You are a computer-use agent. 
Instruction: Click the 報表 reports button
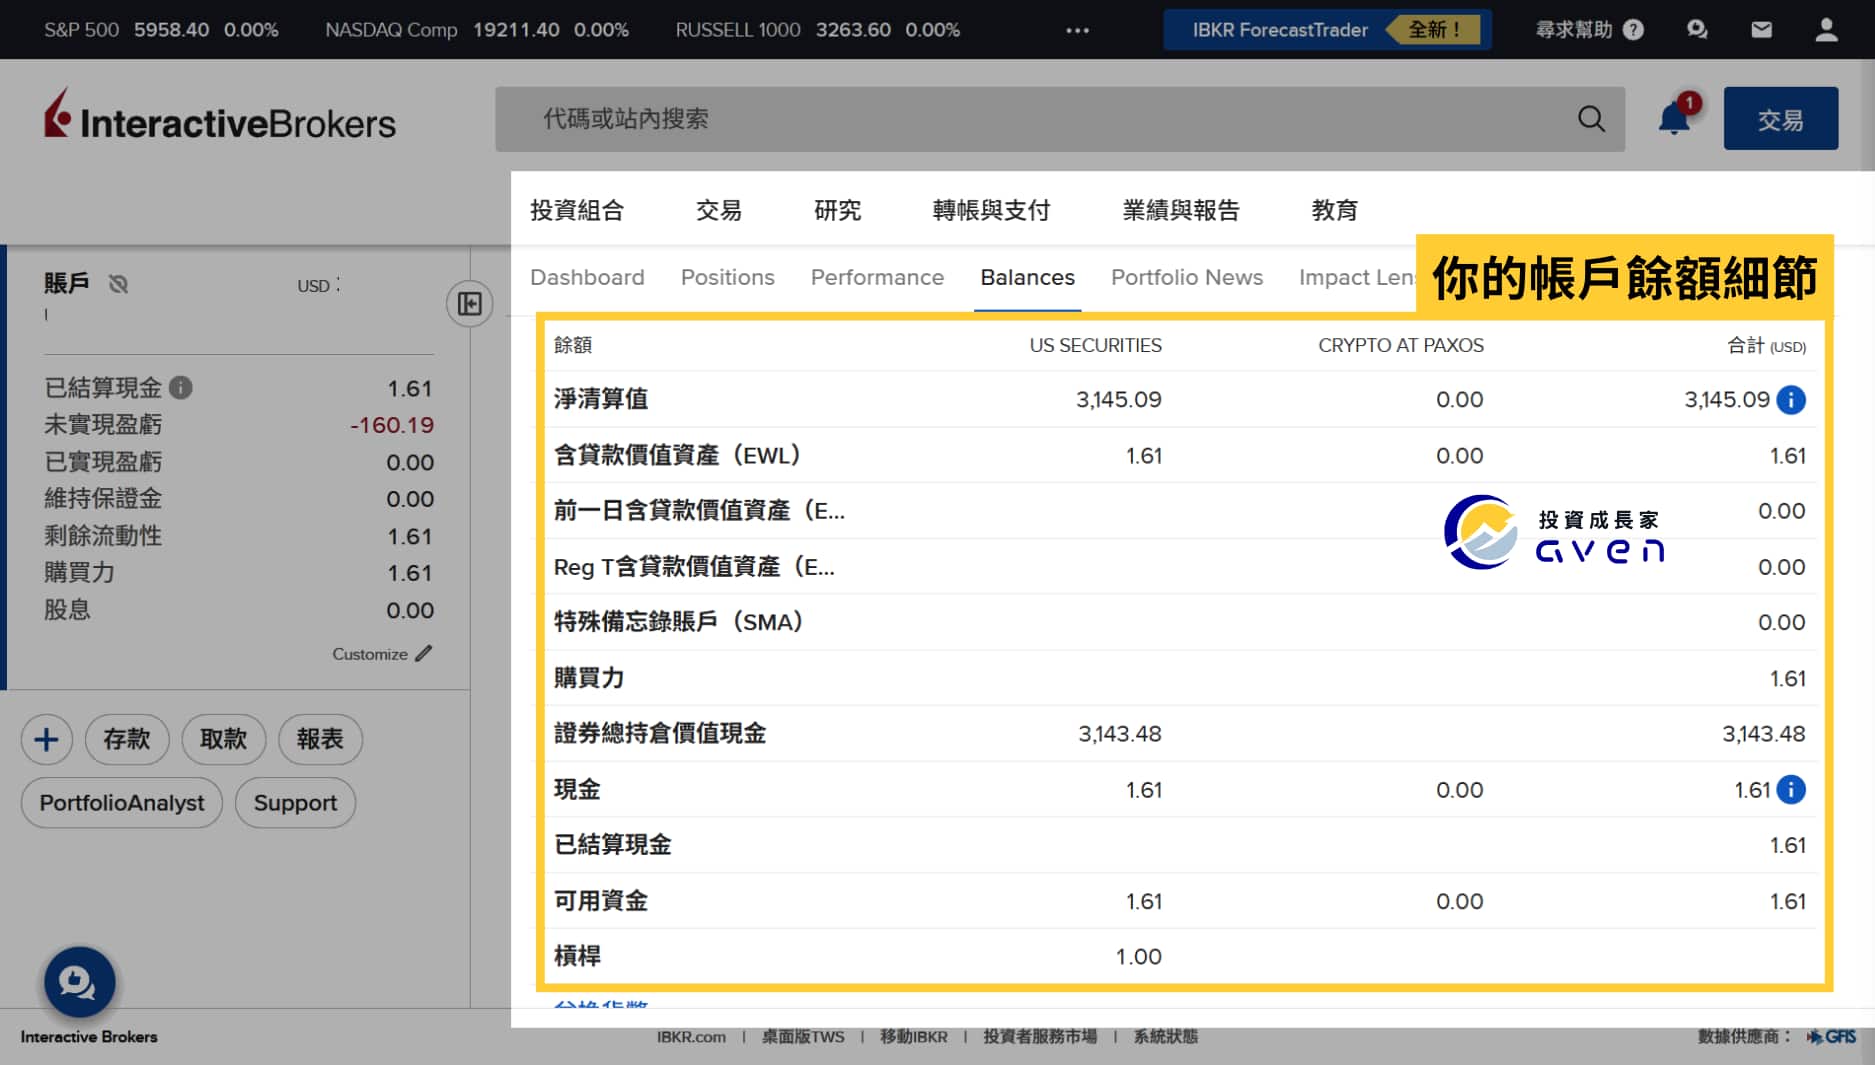tap(320, 739)
